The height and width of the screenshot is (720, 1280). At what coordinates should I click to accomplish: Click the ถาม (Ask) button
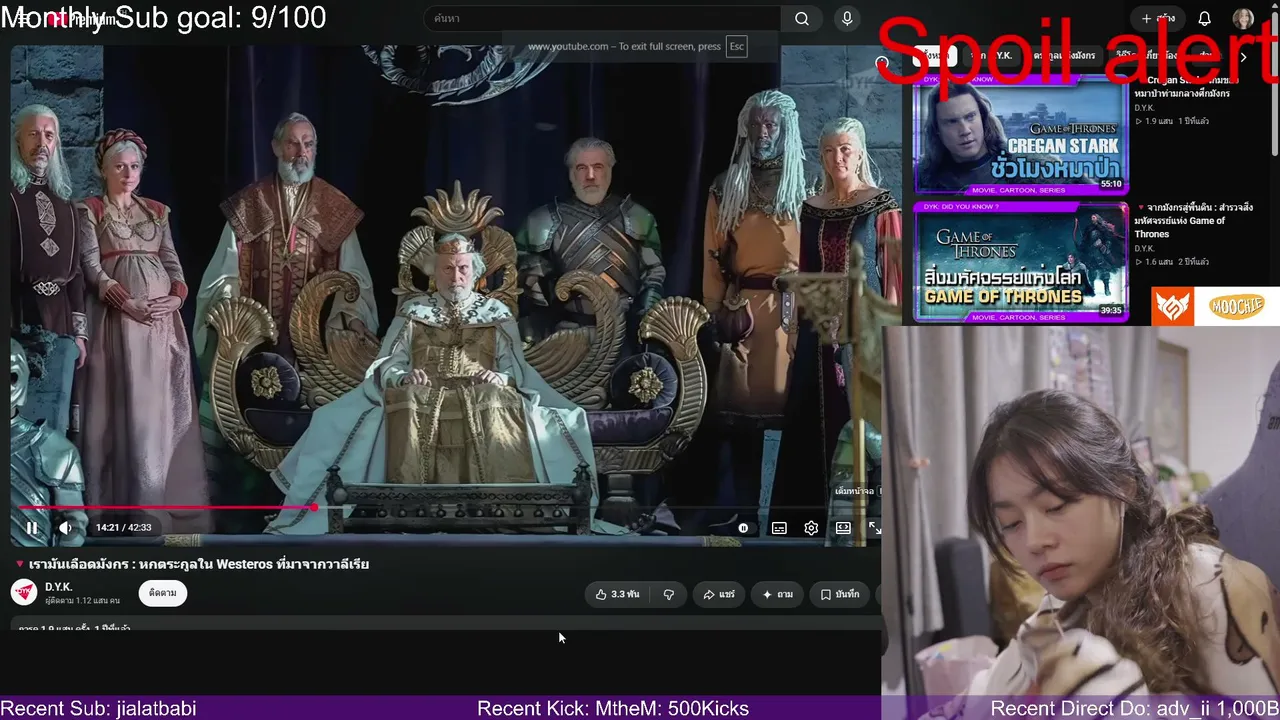click(x=777, y=594)
